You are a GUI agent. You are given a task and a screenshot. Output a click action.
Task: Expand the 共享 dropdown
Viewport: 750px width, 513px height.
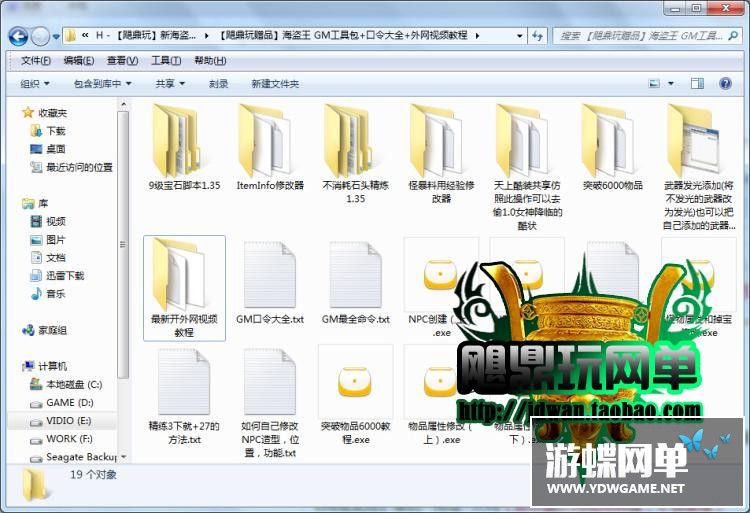170,84
